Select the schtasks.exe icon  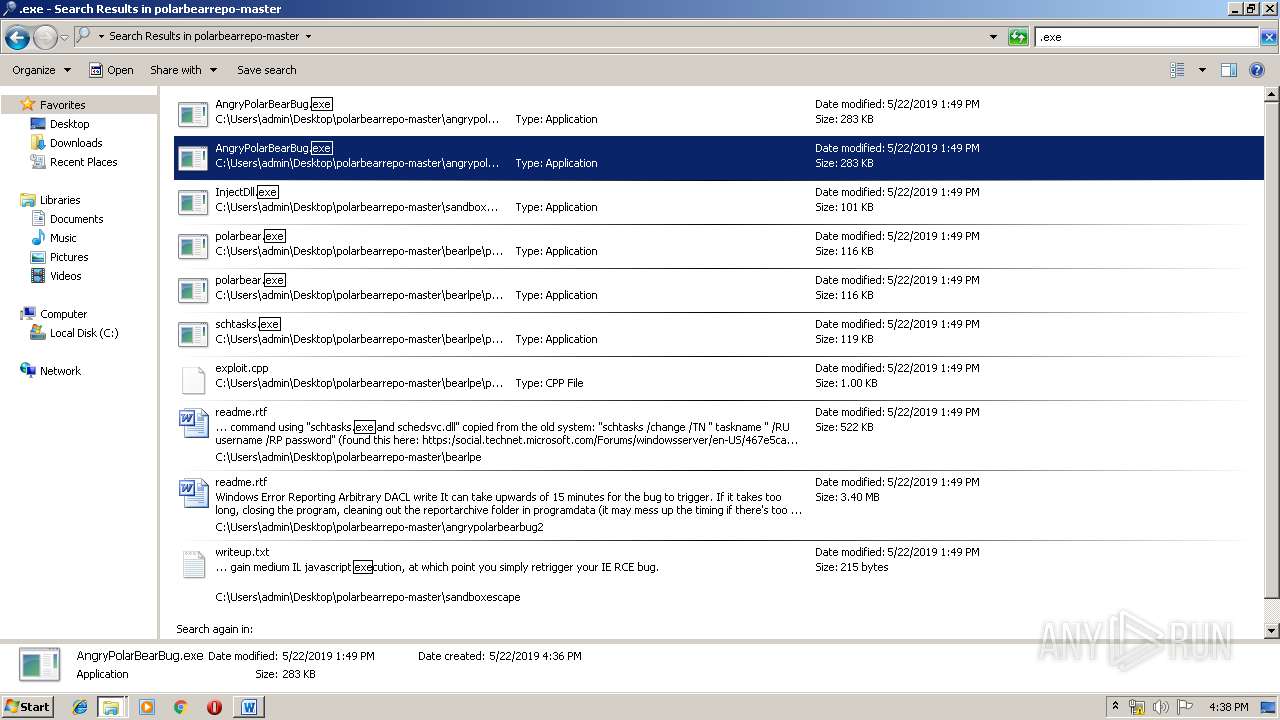click(193, 333)
